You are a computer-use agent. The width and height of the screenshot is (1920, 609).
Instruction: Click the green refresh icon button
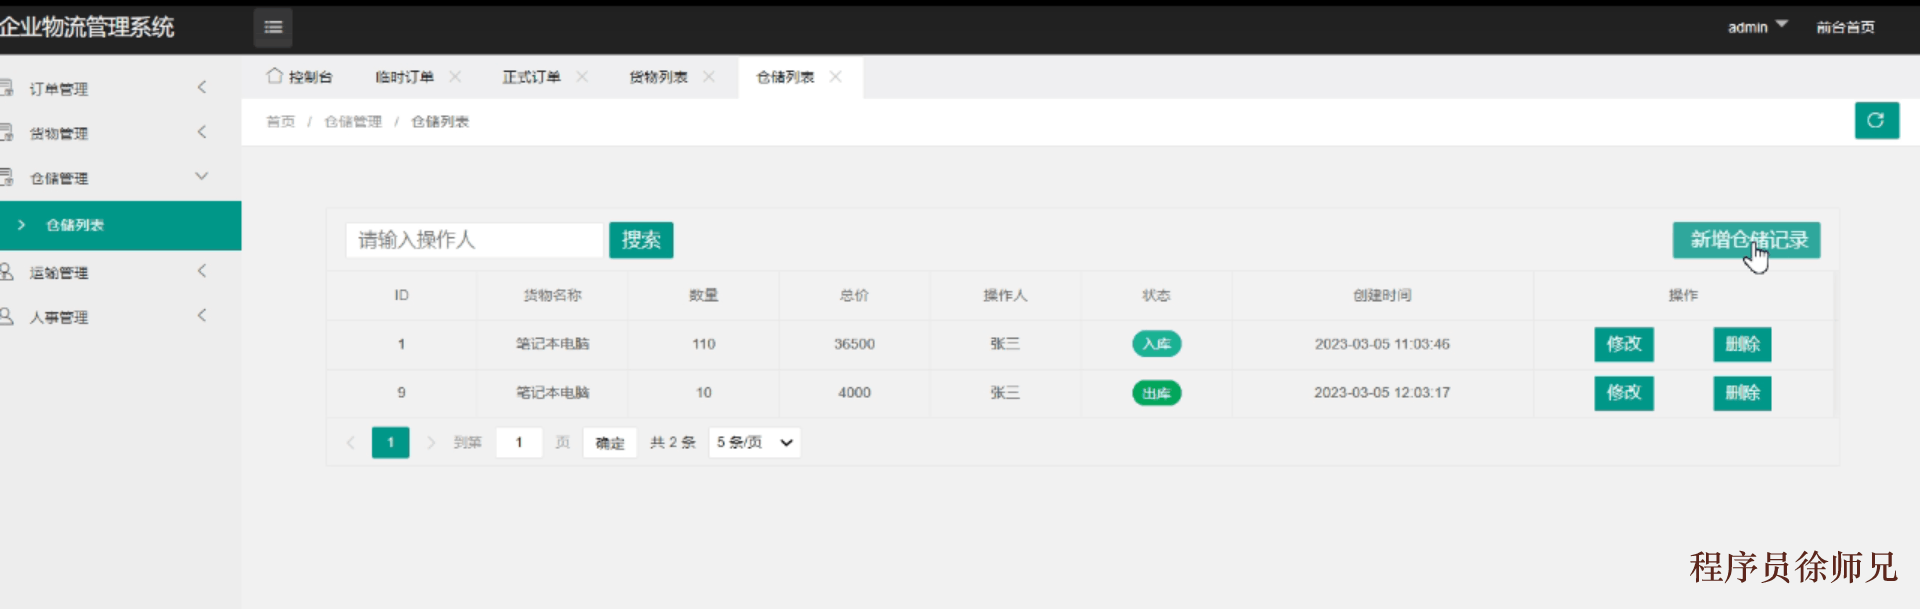pos(1876,120)
